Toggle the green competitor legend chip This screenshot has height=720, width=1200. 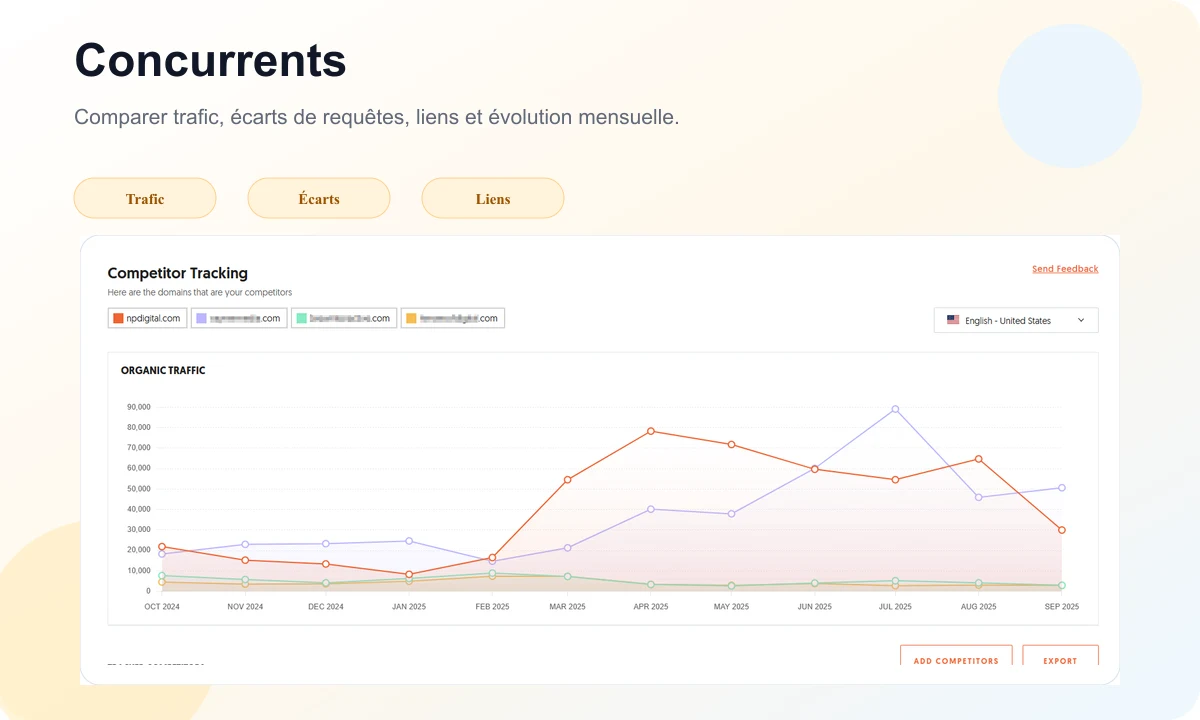[344, 318]
